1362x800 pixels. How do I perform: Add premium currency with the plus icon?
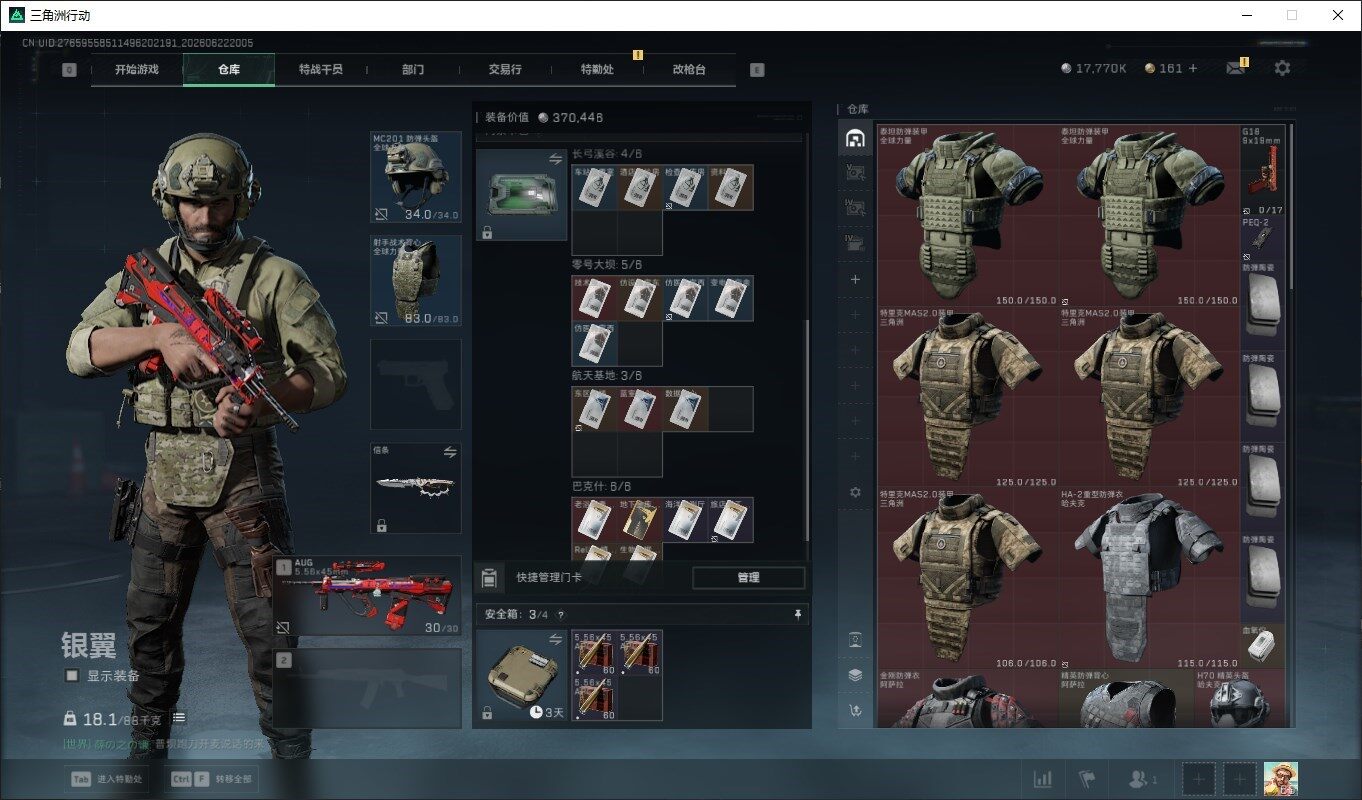pos(1192,68)
